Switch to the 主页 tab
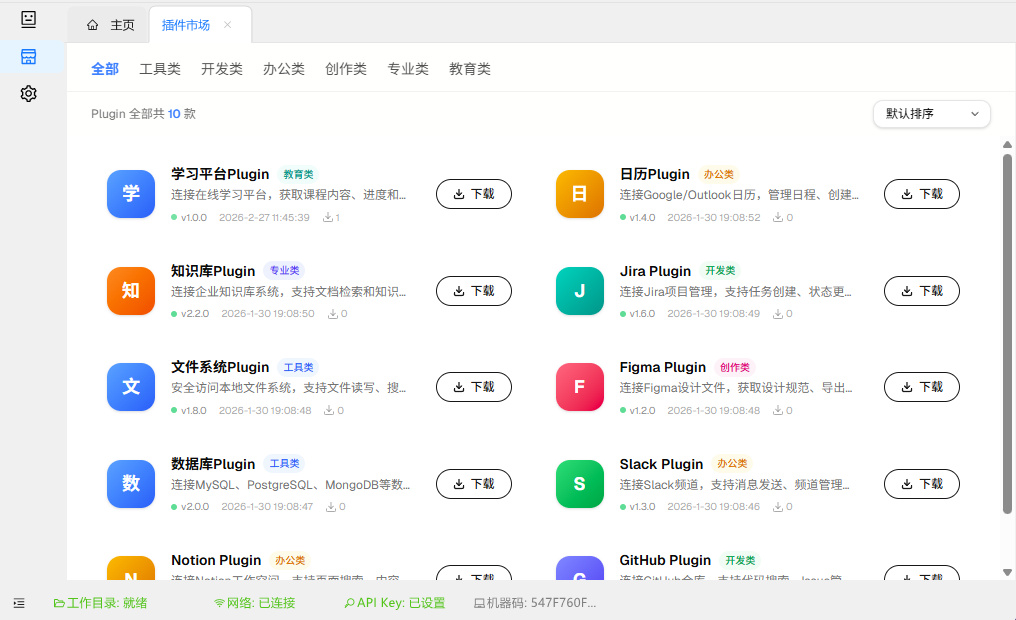1016x620 pixels. pyautogui.click(x=110, y=25)
